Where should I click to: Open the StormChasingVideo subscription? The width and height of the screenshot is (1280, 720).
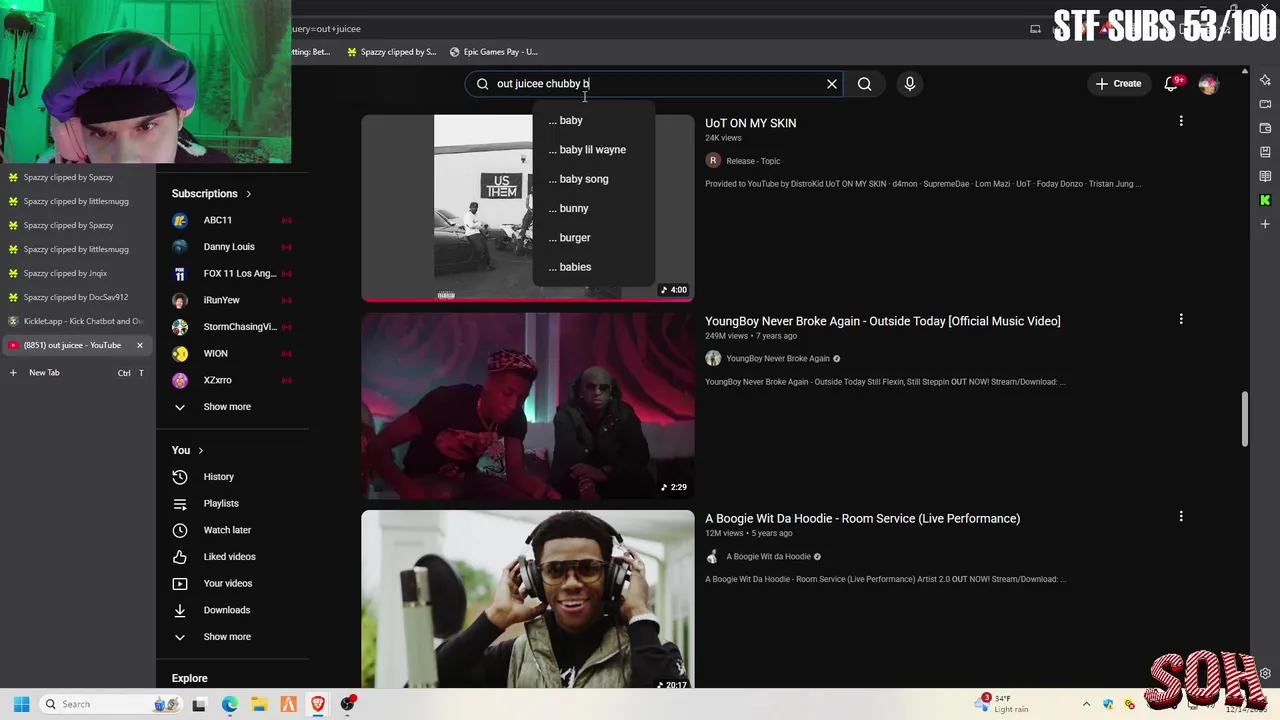tap(232, 327)
